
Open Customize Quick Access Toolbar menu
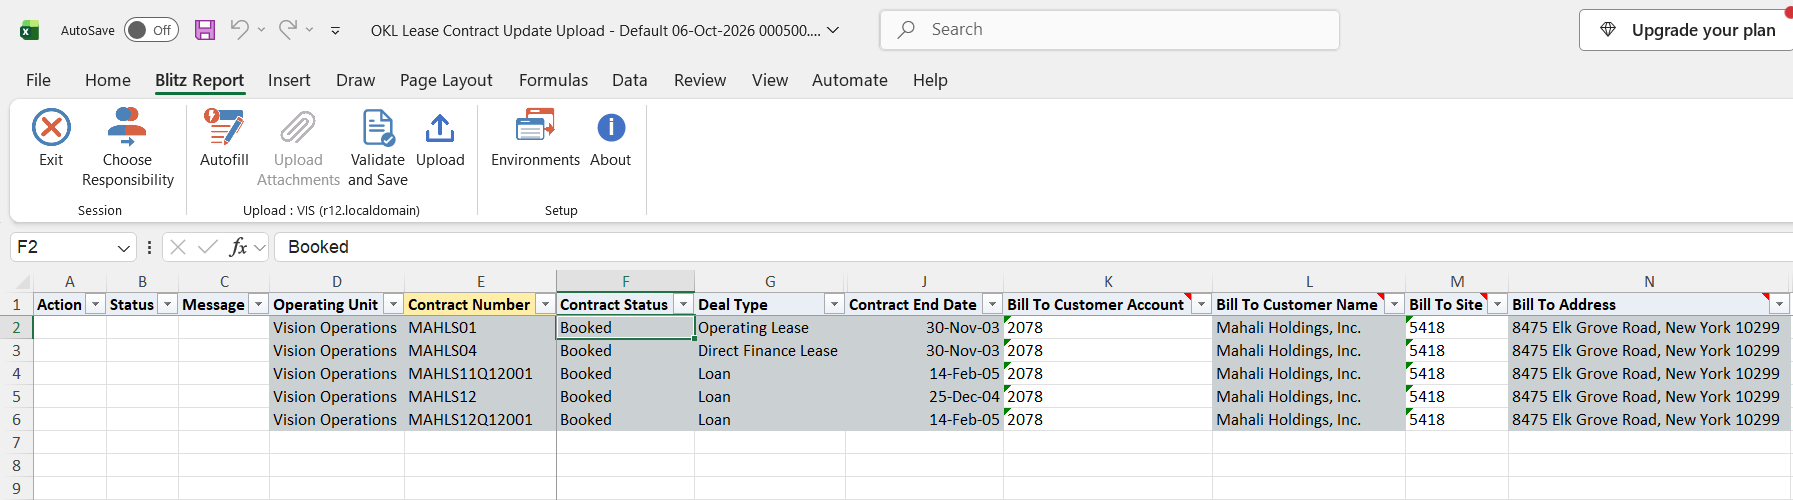[x=335, y=31]
